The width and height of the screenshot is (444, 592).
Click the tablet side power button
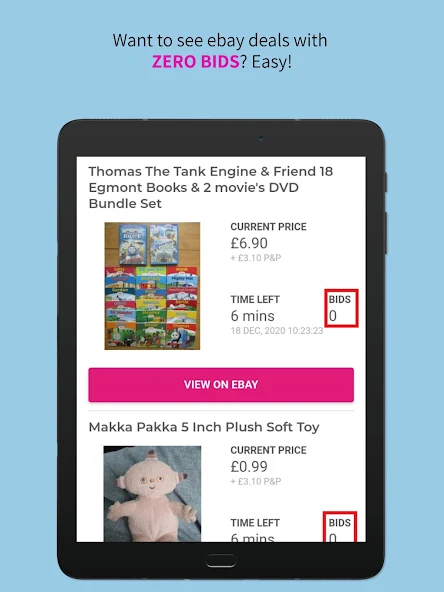pyautogui.click(x=385, y=182)
